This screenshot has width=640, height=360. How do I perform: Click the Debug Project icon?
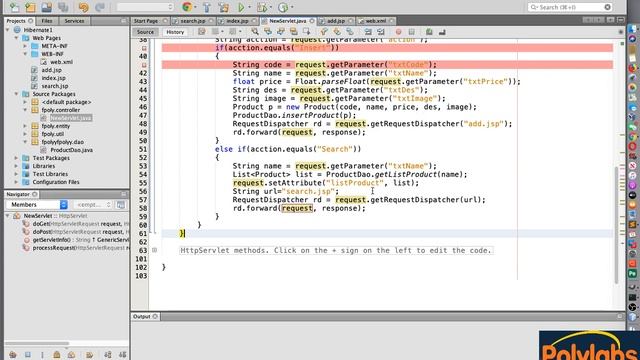[x=262, y=7]
